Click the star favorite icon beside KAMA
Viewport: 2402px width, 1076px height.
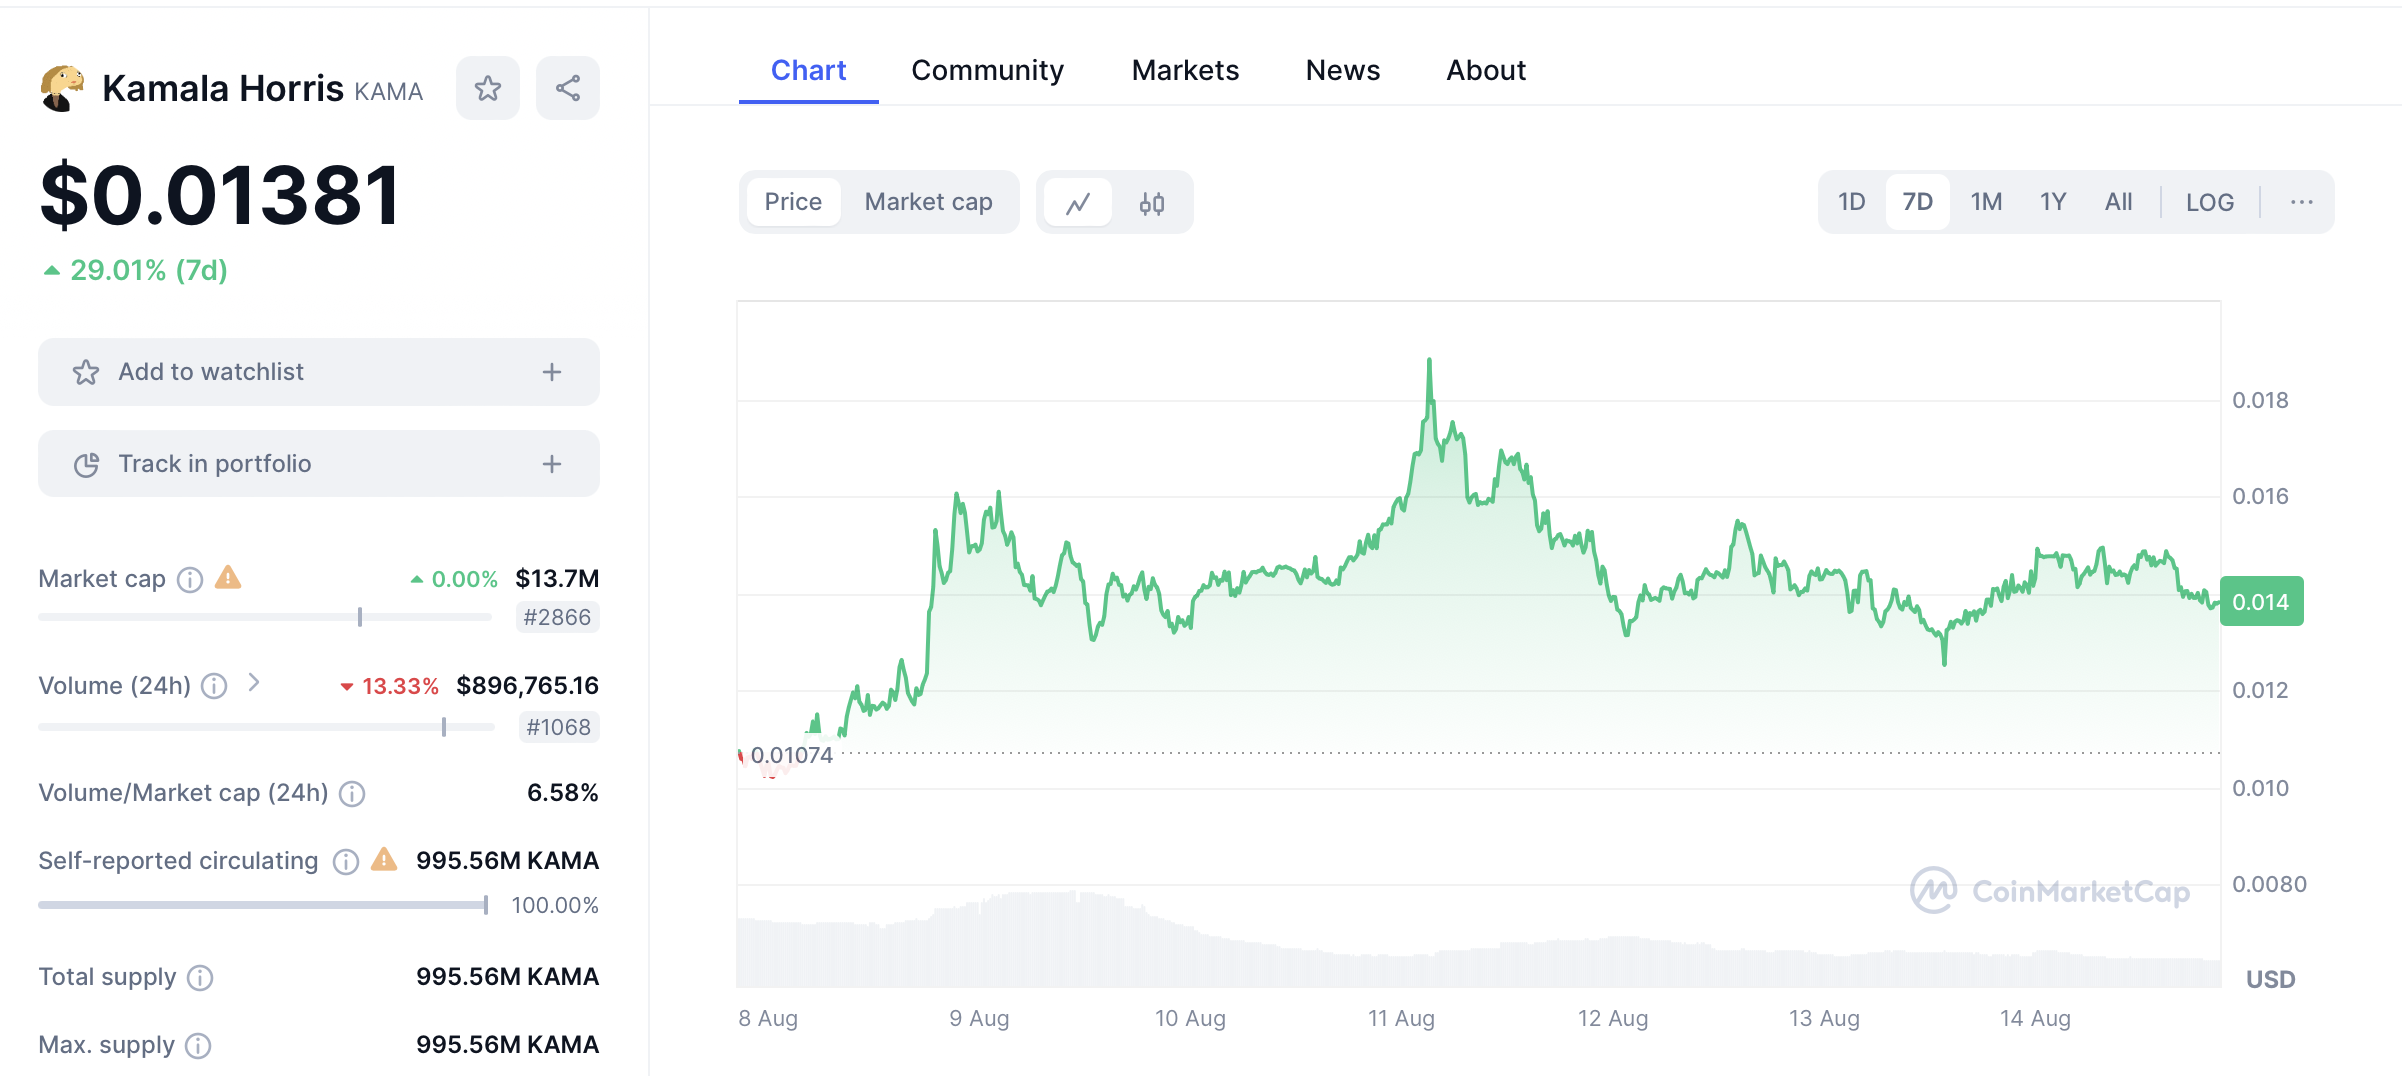point(488,89)
